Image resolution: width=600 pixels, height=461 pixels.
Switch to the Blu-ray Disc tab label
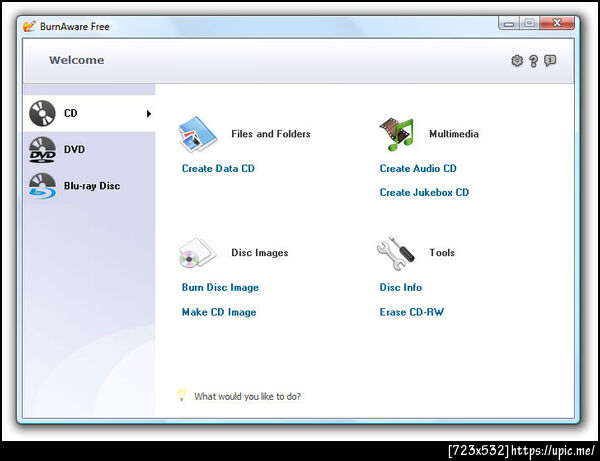(92, 186)
